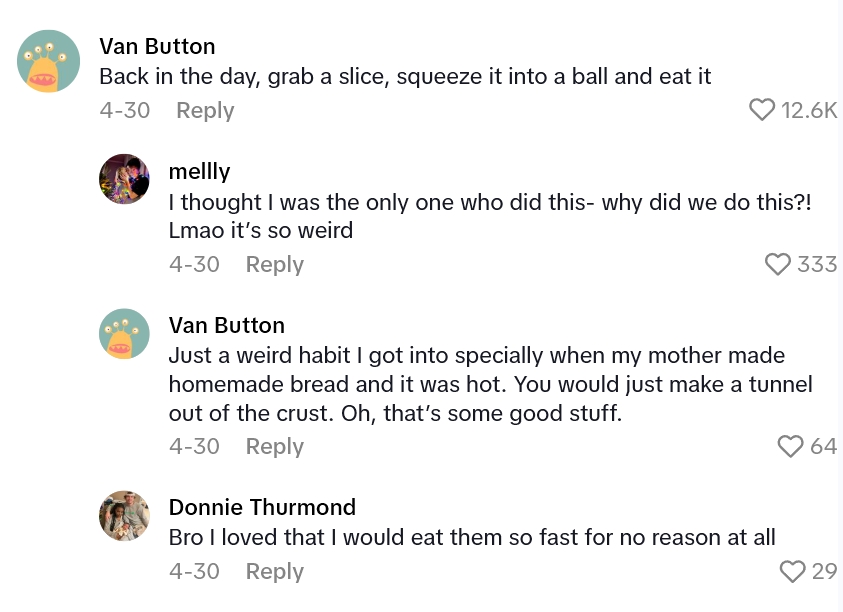Select the 4-30 date under Donnie Thurmond's reply
Screen dimensions: 843x612
194,571
